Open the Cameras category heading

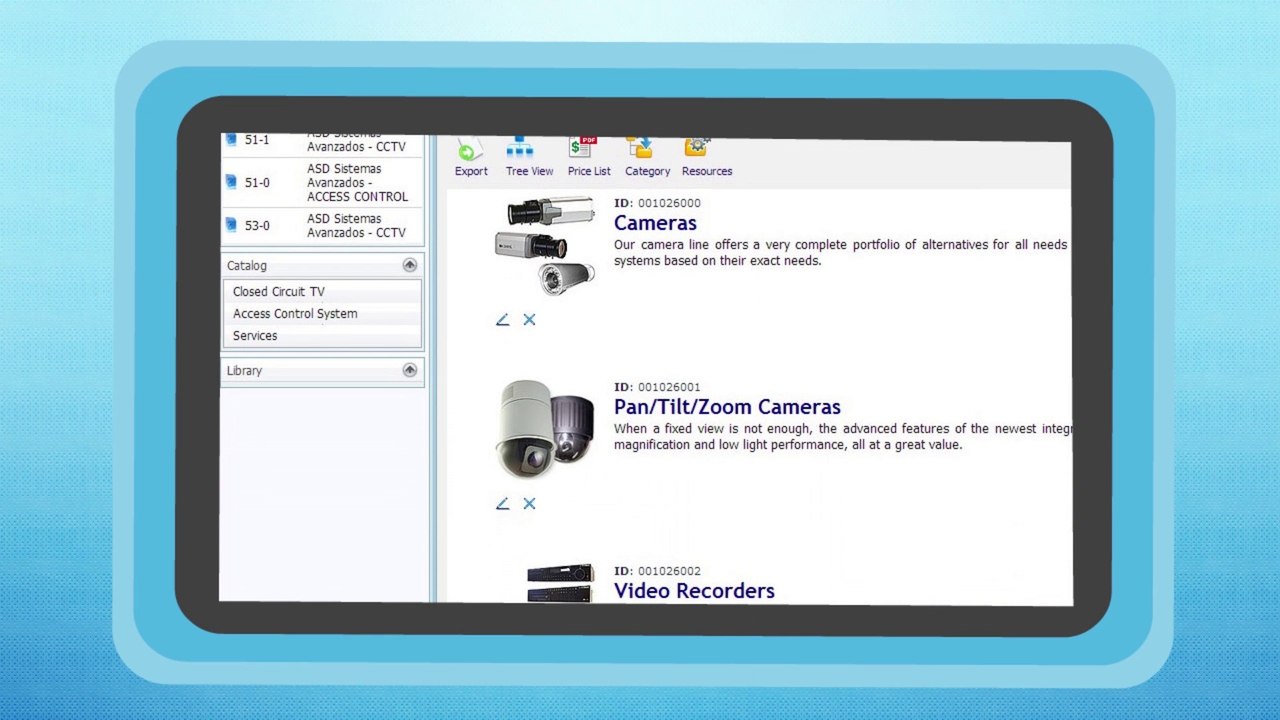(655, 223)
